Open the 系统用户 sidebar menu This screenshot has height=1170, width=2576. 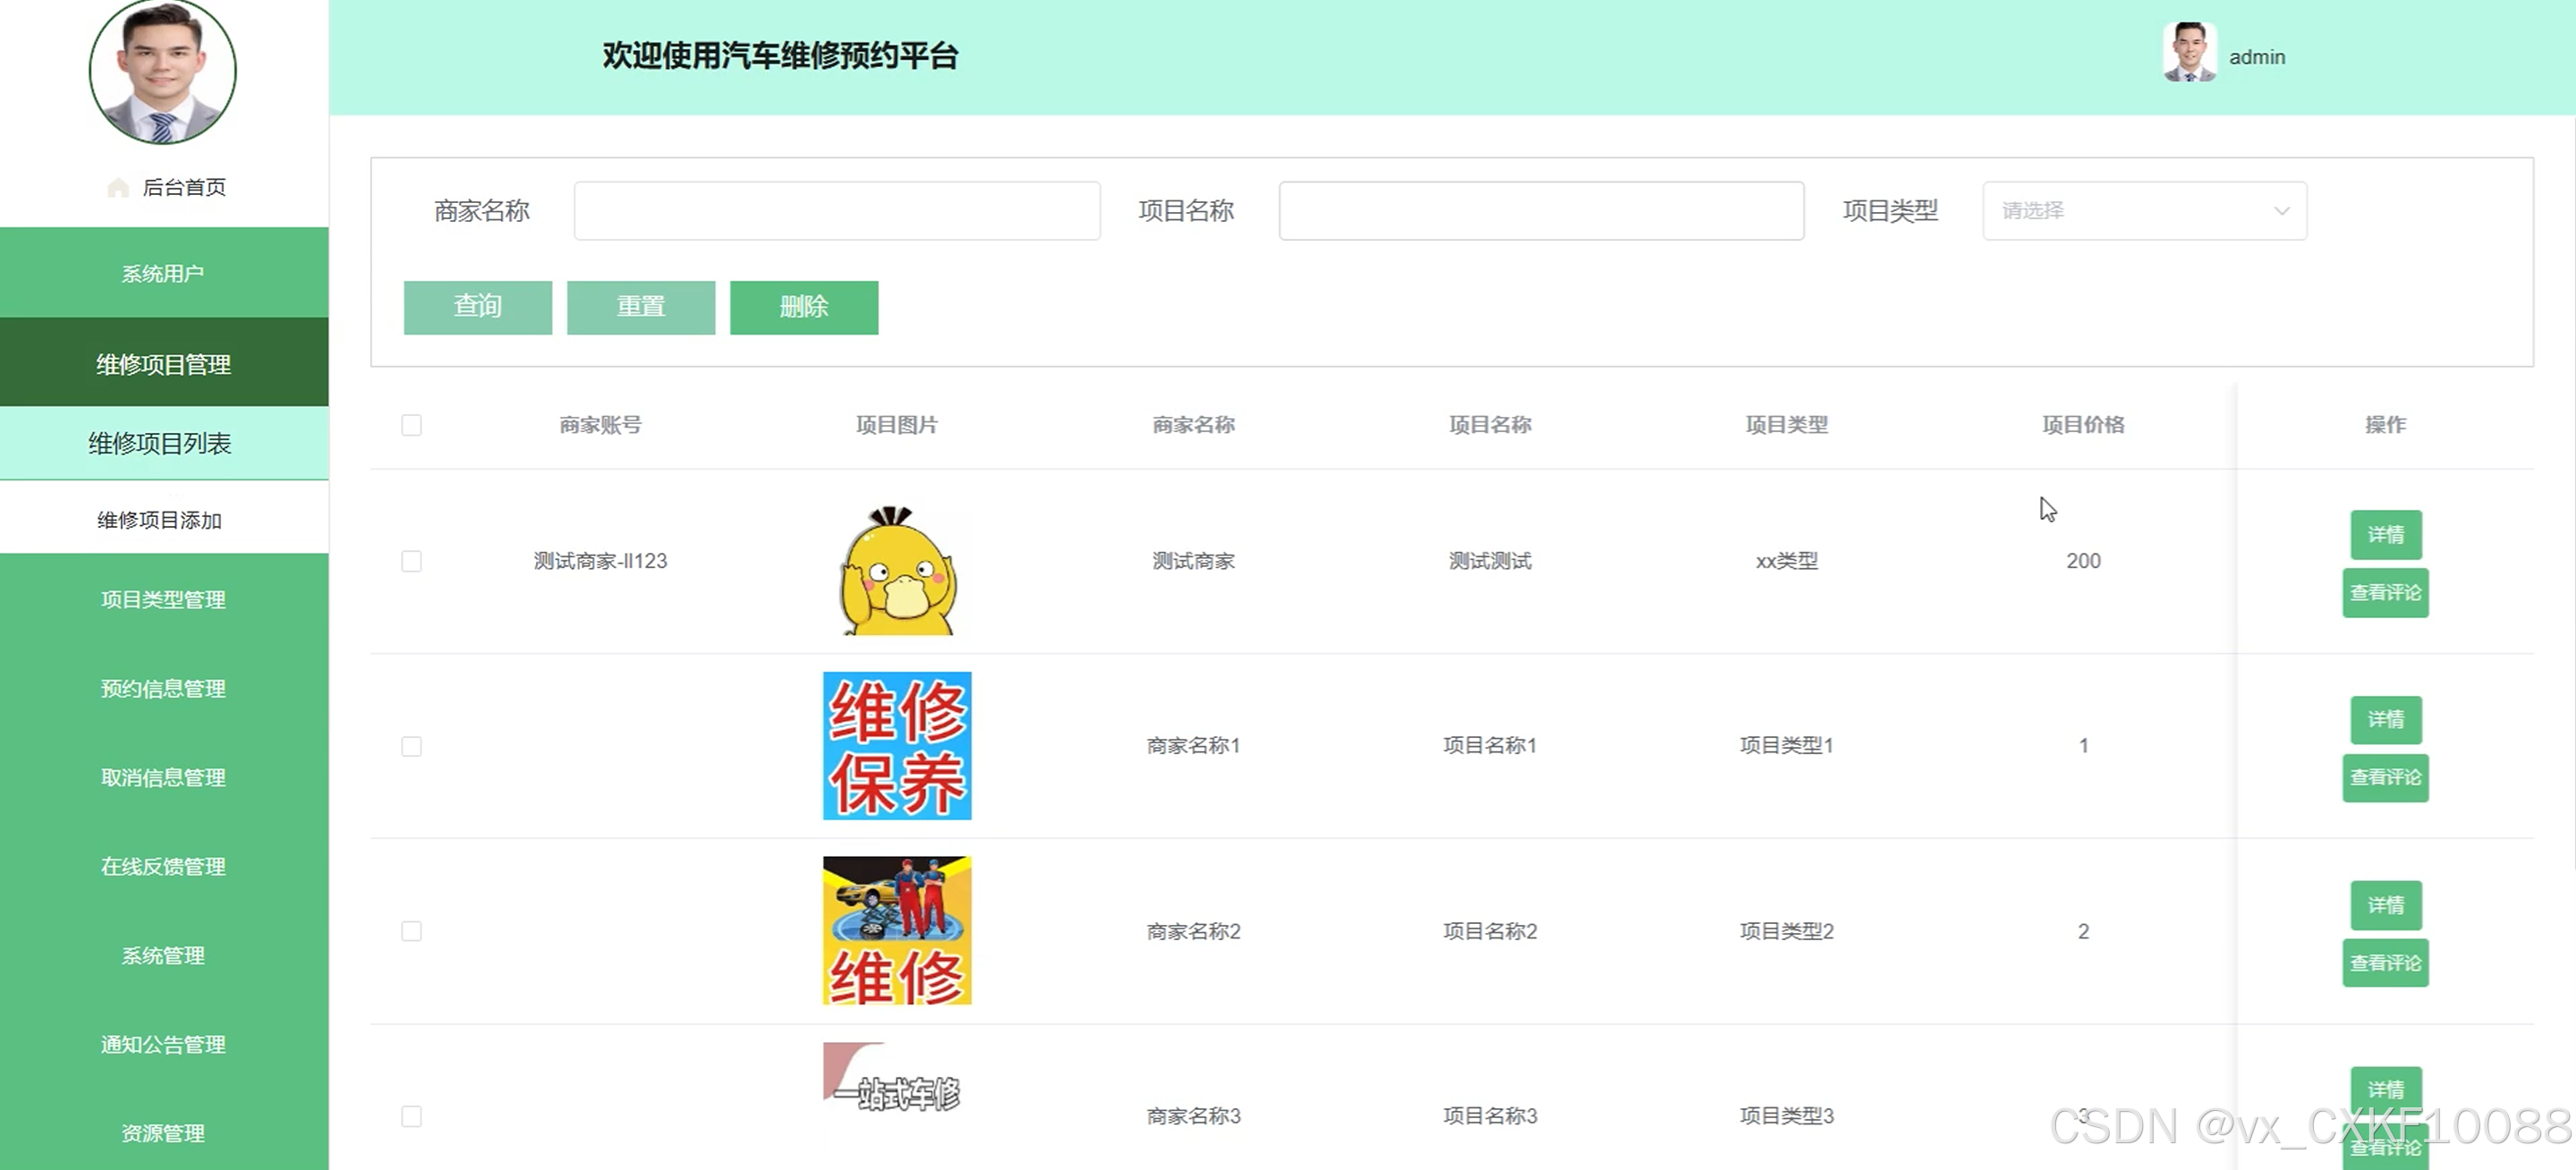point(163,273)
